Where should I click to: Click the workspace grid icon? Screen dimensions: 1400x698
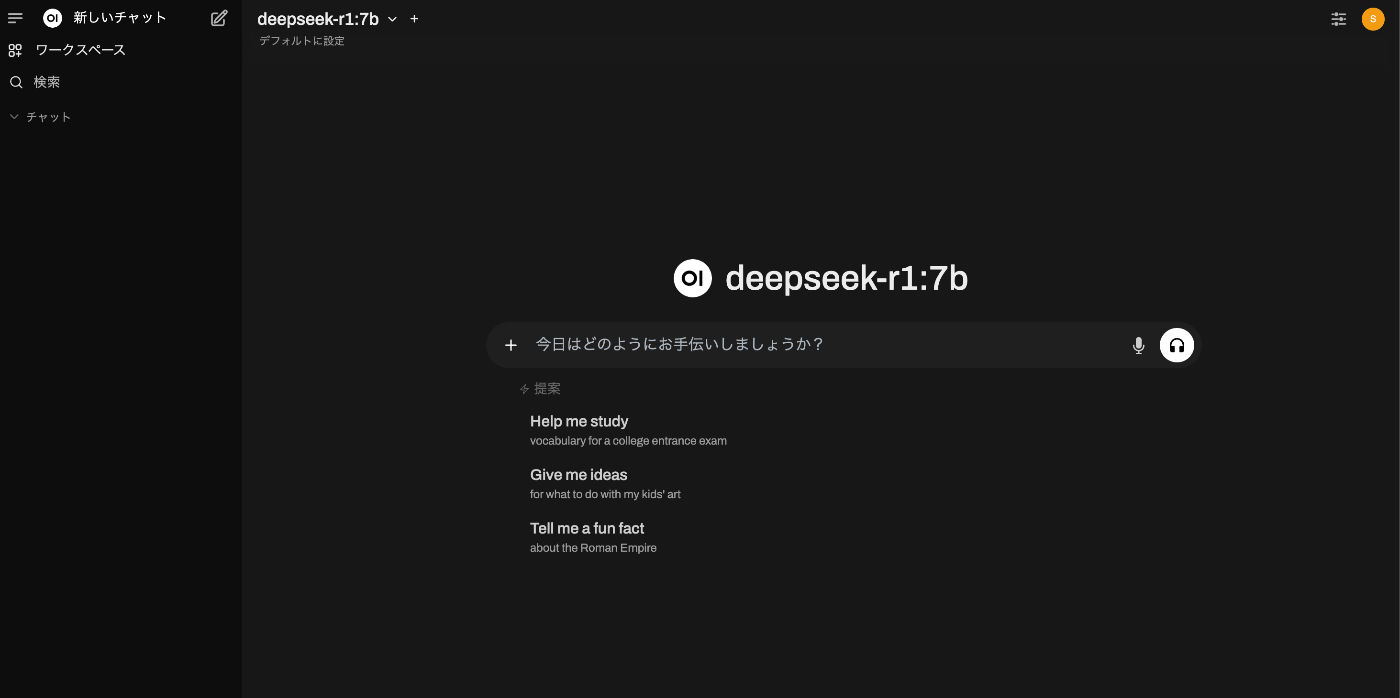click(15, 50)
